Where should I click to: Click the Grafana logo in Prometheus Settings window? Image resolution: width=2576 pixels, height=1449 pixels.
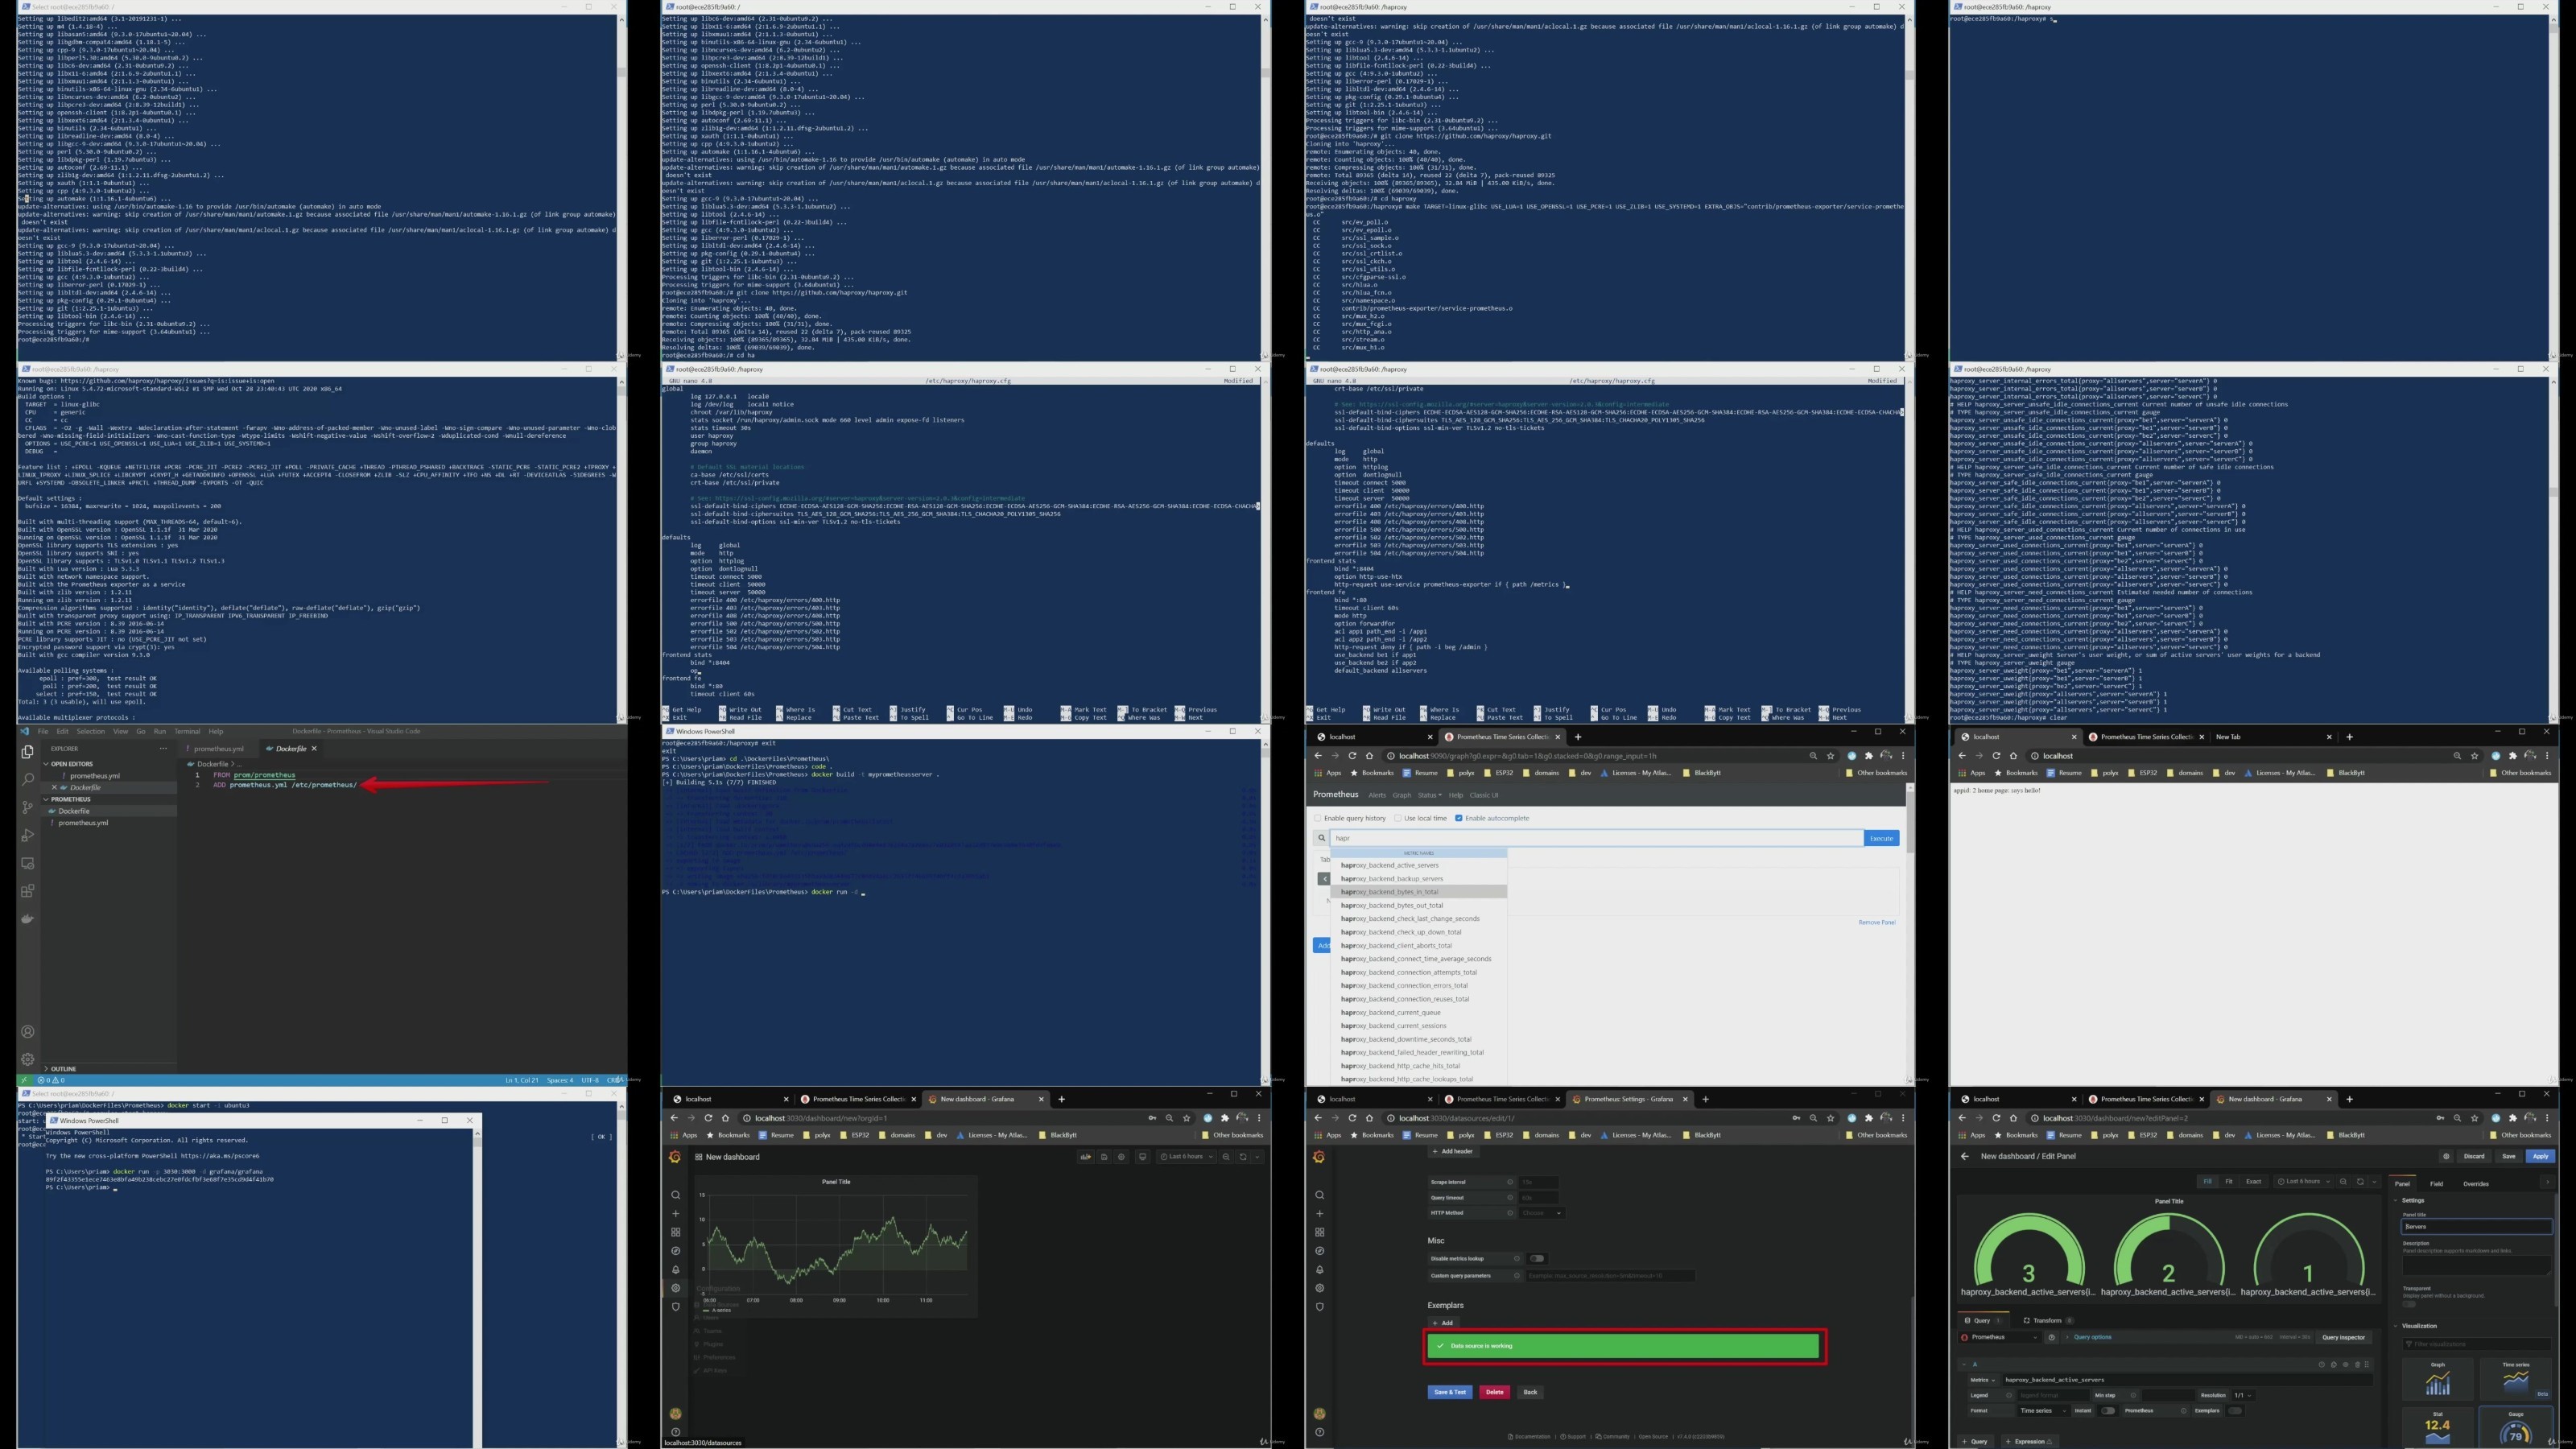pos(1319,1157)
